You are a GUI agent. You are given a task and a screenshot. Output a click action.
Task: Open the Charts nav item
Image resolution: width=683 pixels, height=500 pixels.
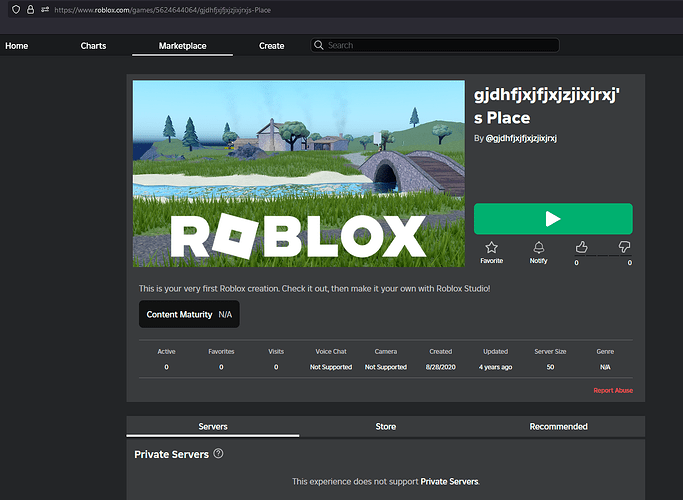pos(93,46)
